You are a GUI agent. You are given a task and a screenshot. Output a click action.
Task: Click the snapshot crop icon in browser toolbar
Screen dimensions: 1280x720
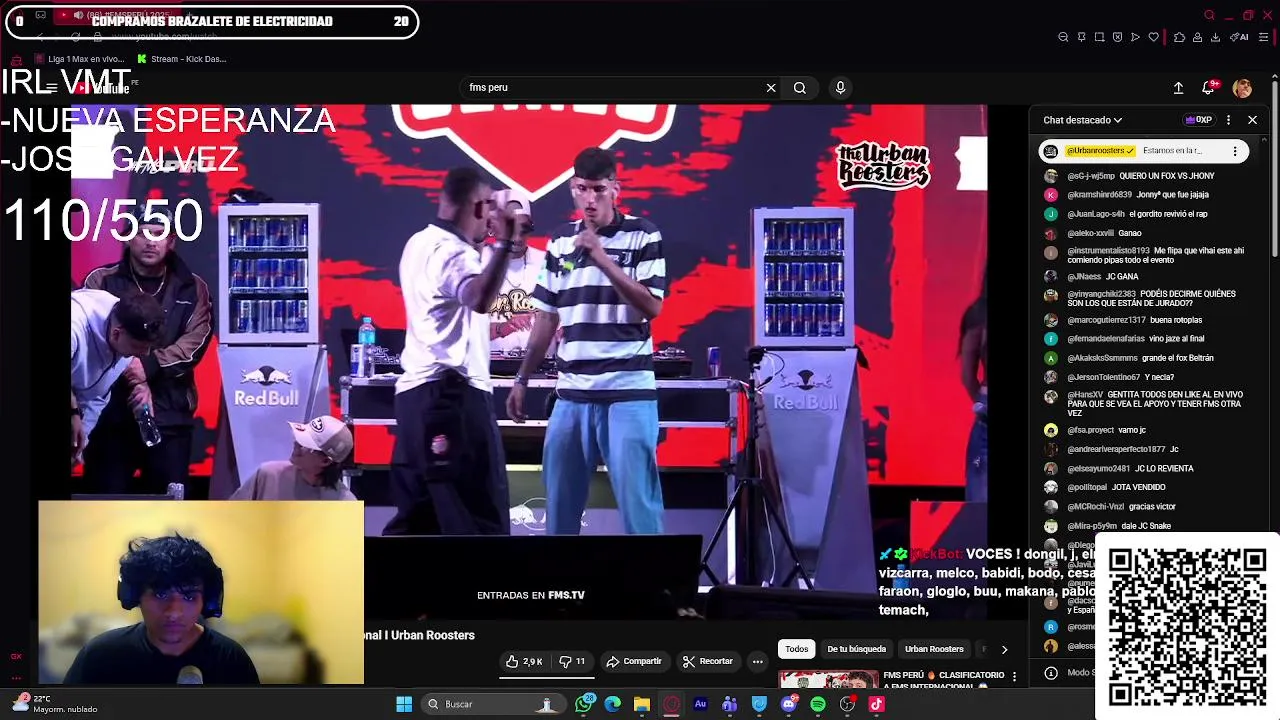[1099, 37]
